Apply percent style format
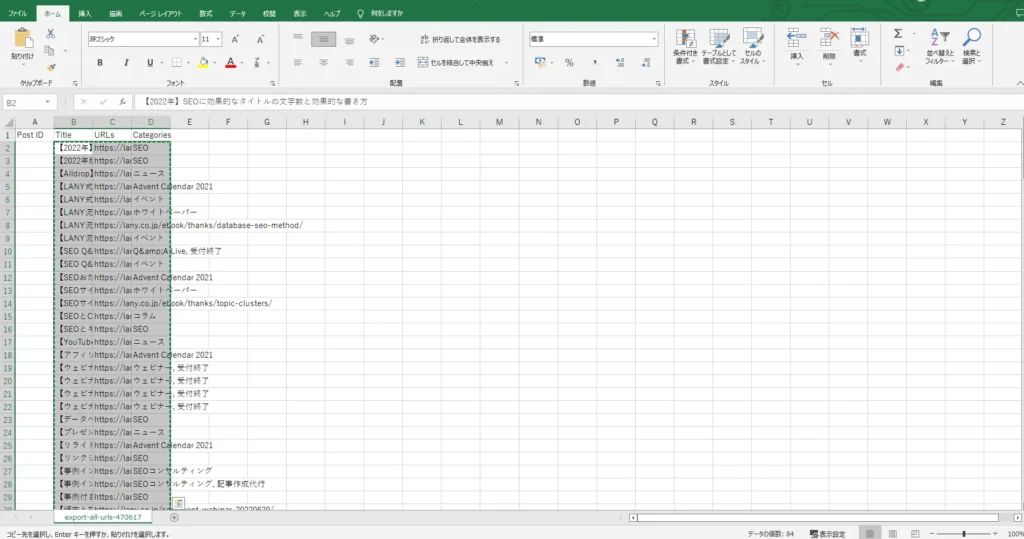Viewport: 1024px width, 539px height. [569, 63]
